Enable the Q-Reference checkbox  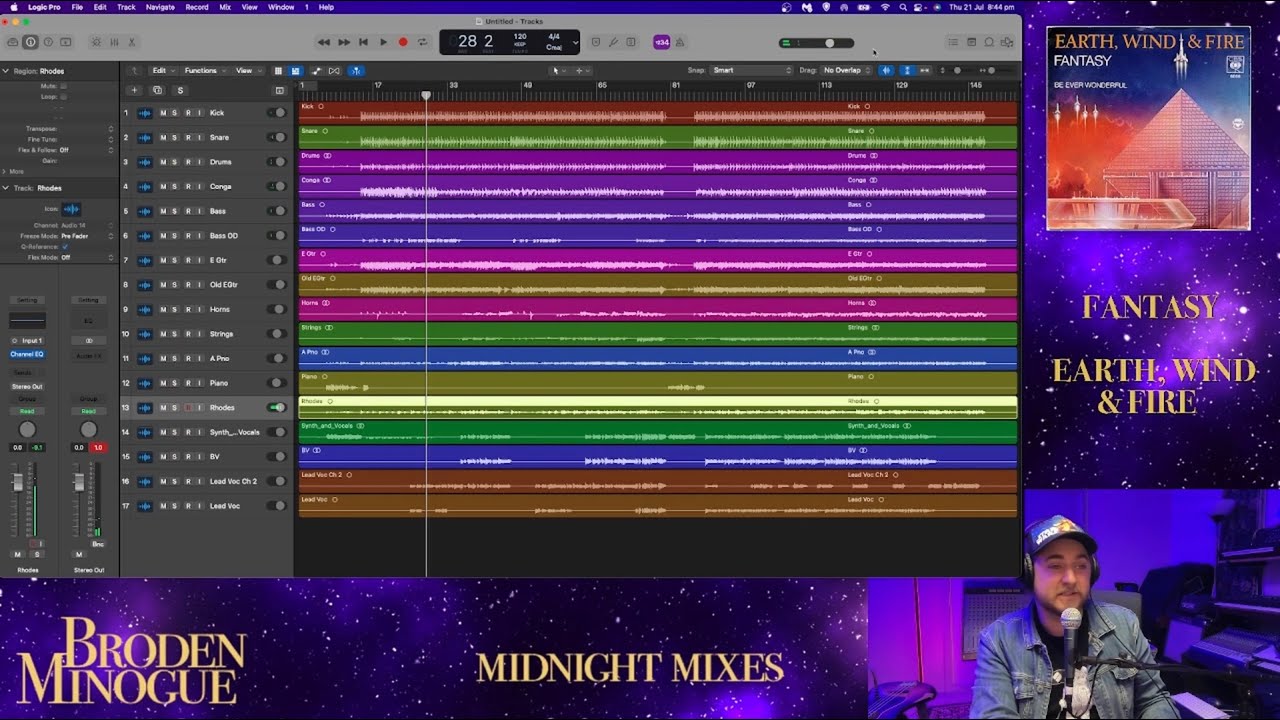(65, 246)
